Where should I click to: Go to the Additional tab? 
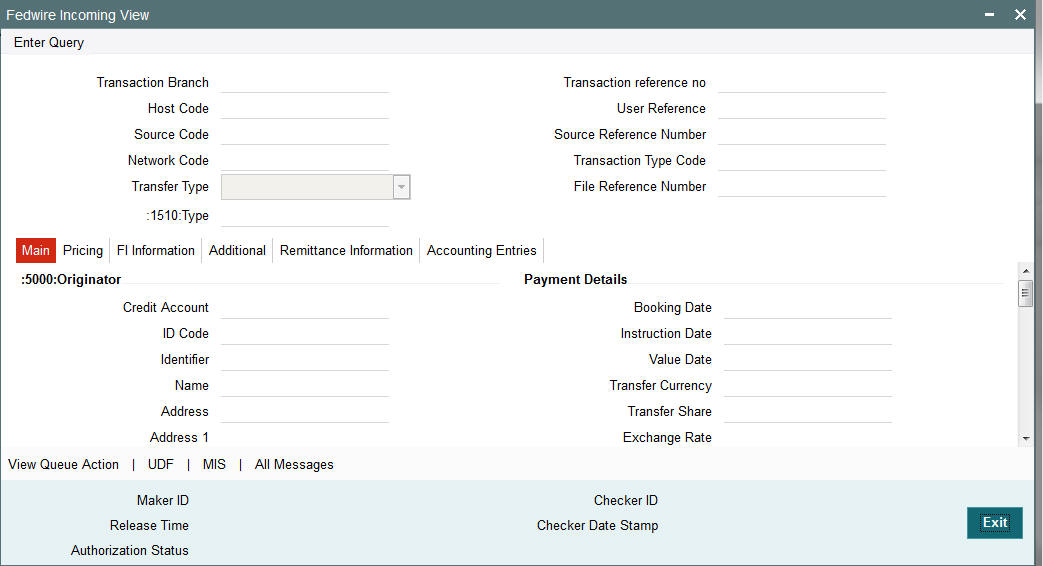click(x=237, y=251)
